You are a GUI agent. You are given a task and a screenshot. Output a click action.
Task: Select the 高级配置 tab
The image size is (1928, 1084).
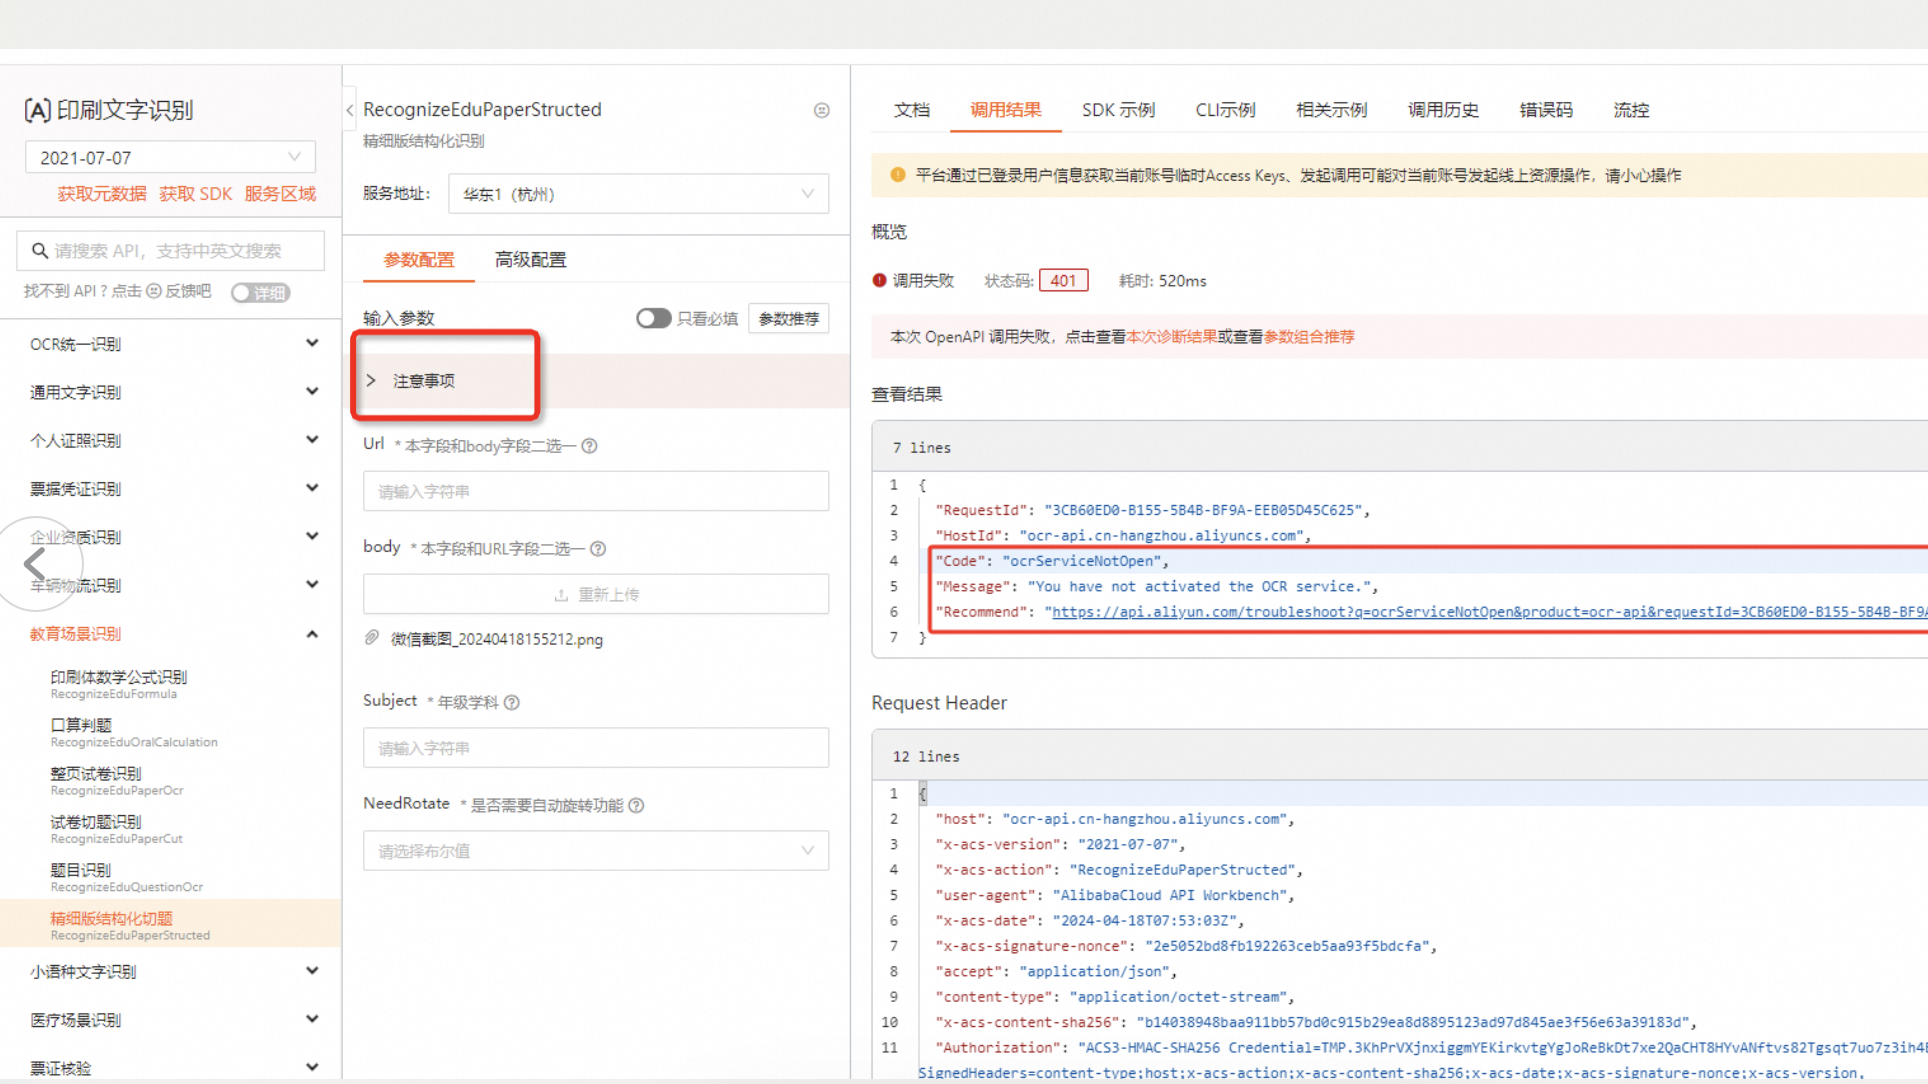[530, 260]
